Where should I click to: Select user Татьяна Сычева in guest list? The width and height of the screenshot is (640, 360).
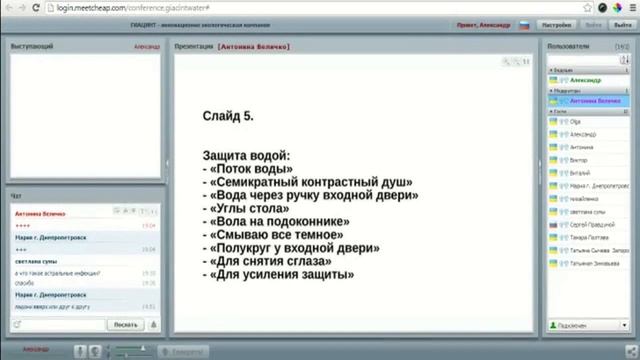588,251
